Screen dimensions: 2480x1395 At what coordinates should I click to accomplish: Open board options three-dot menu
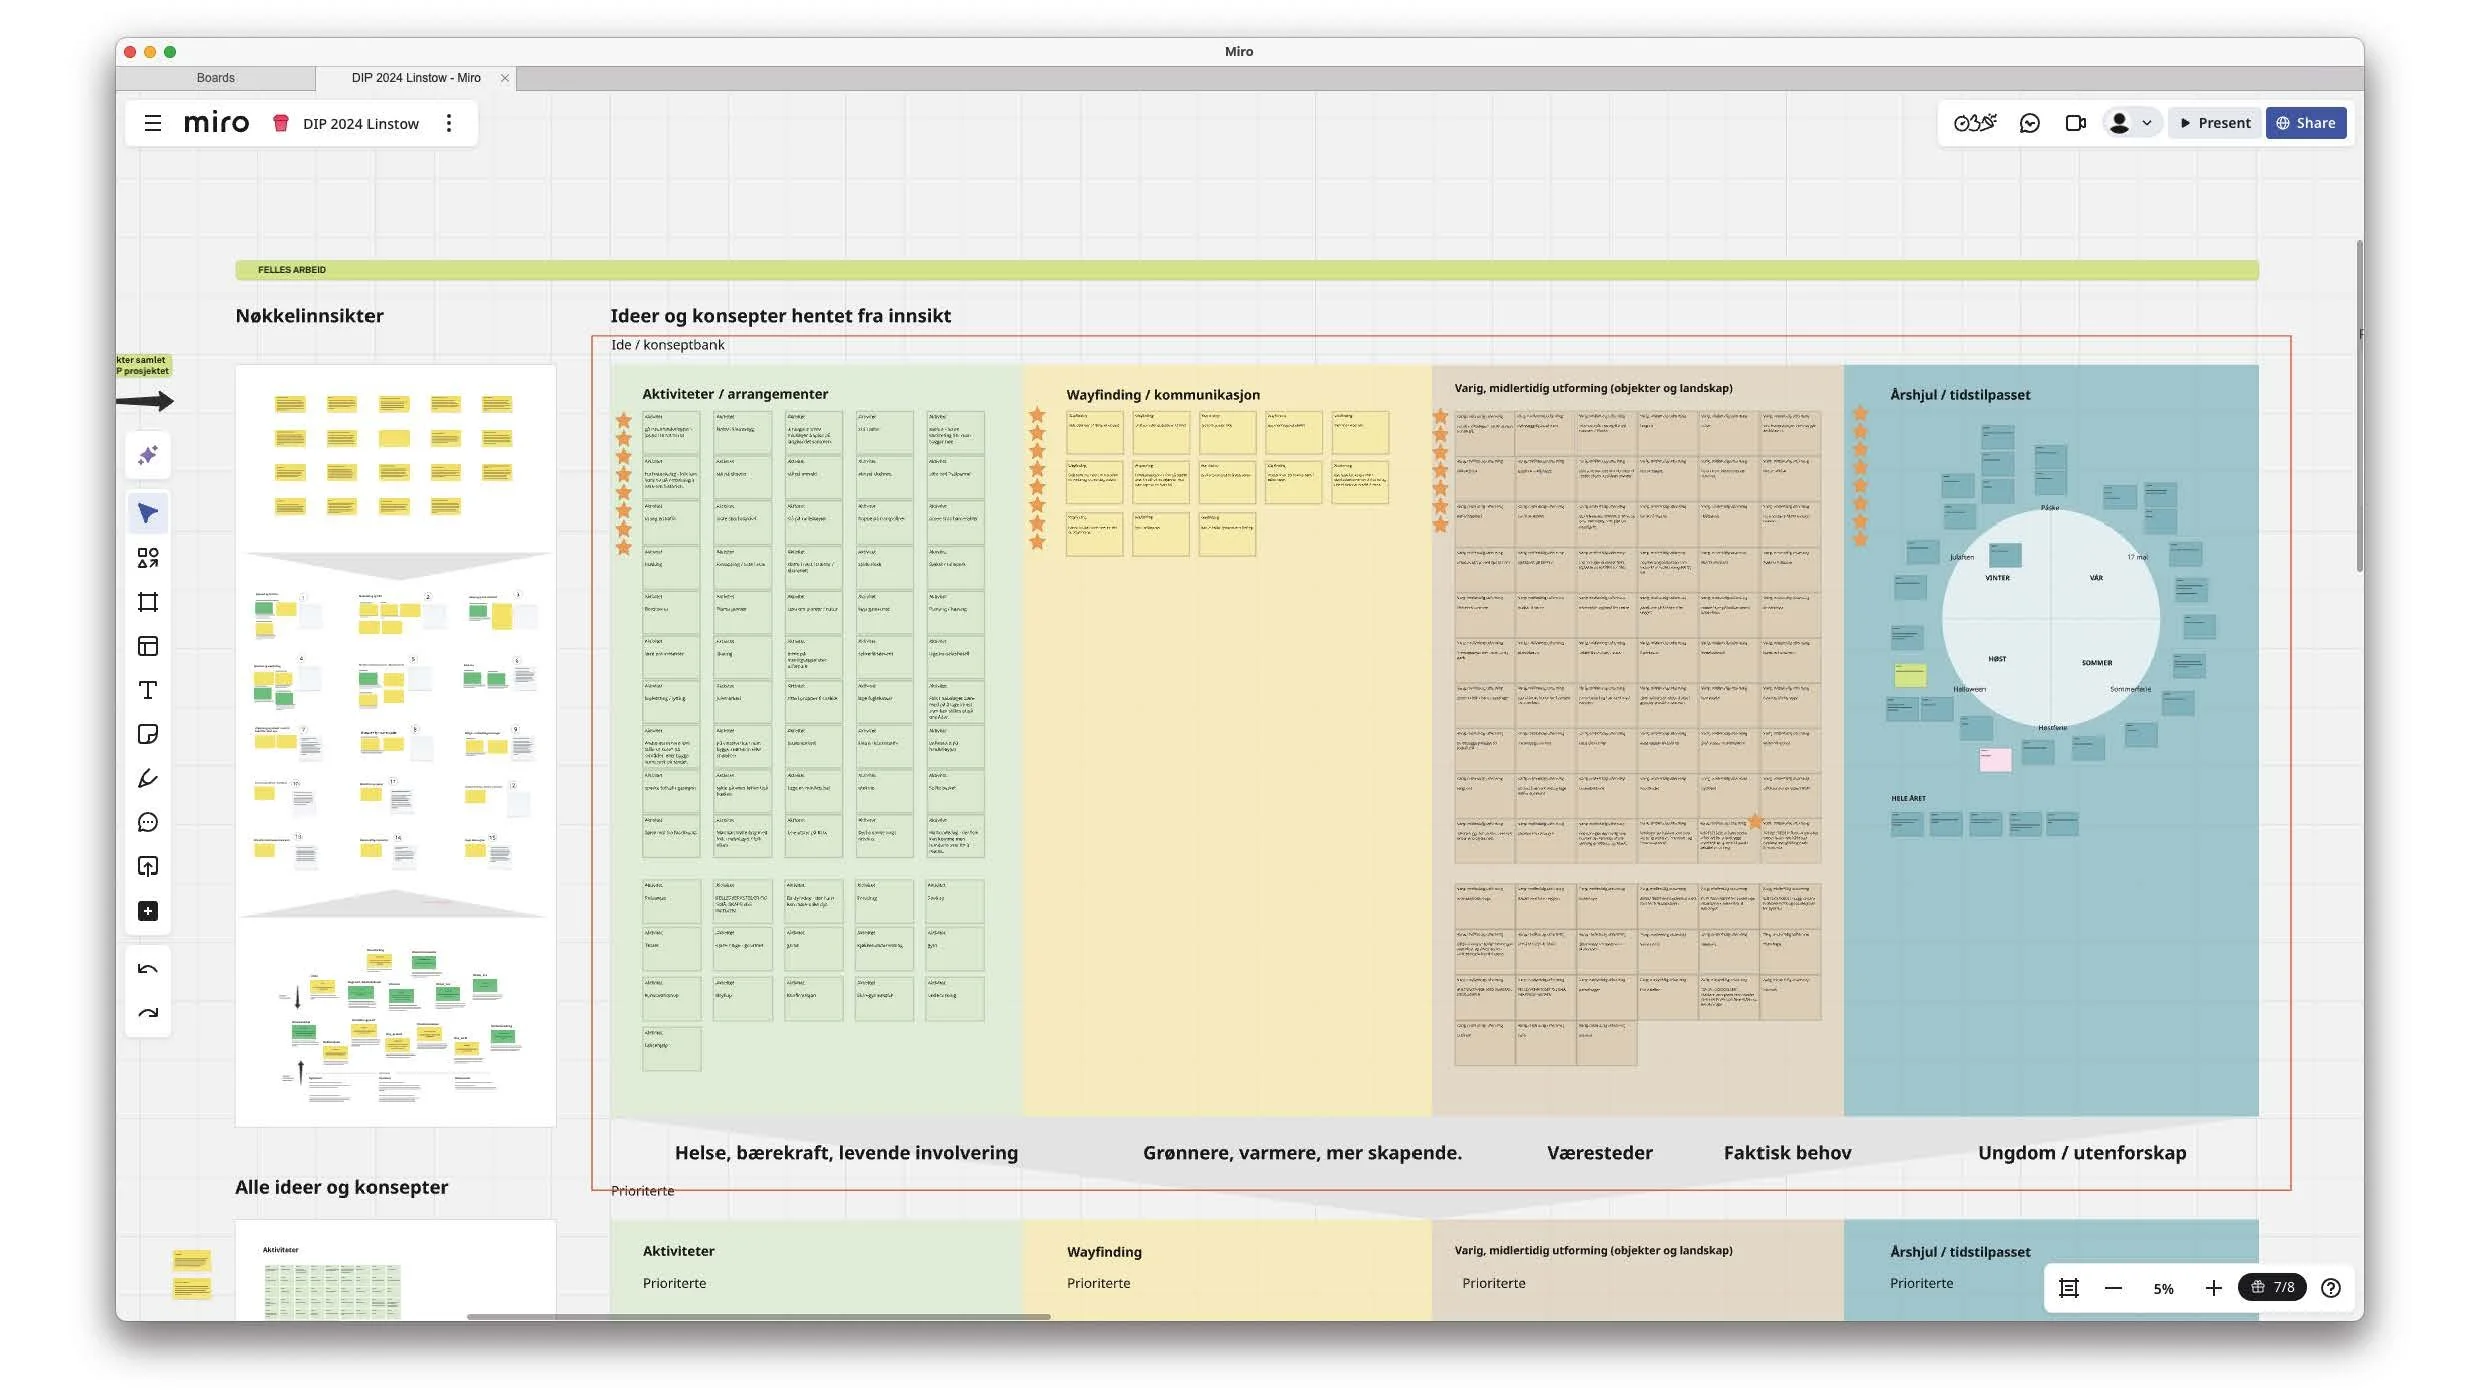pyautogui.click(x=449, y=123)
